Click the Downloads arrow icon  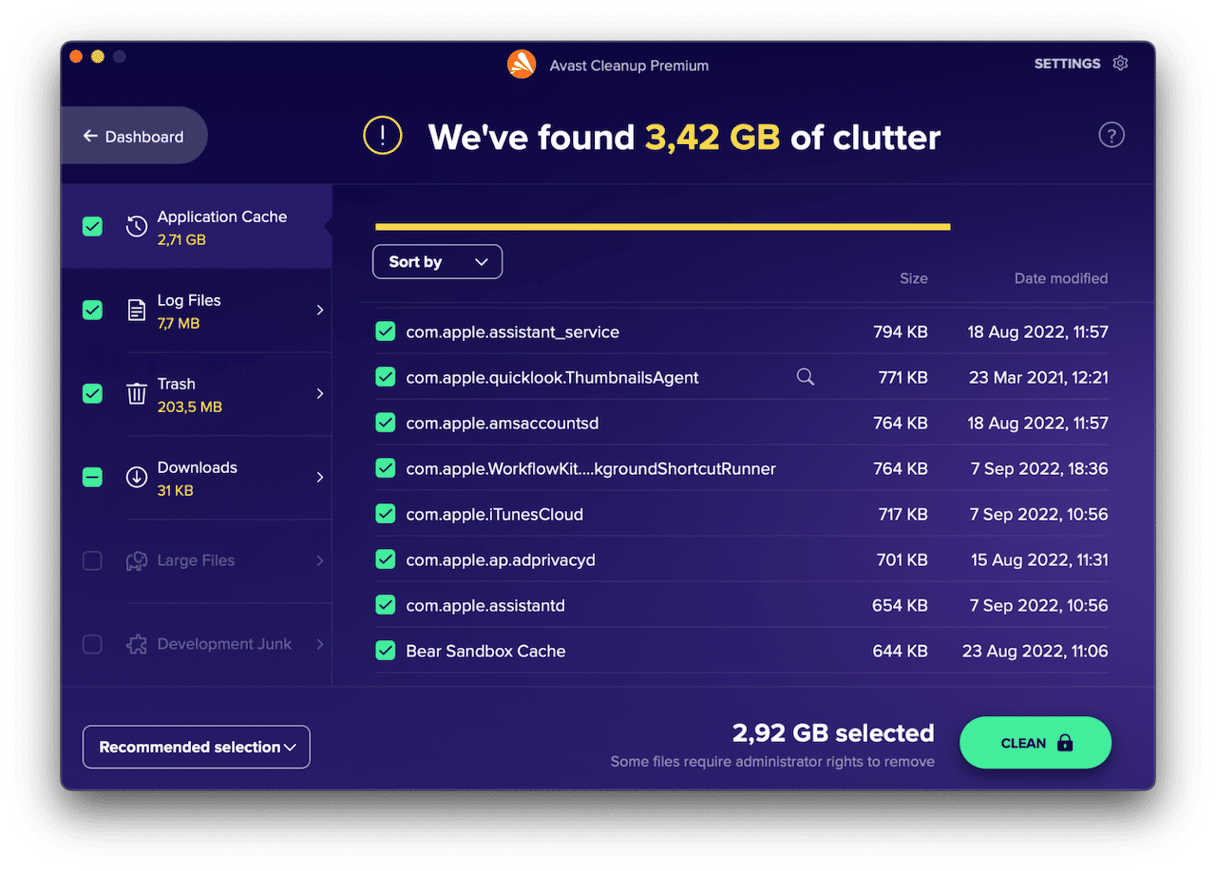[x=136, y=478]
